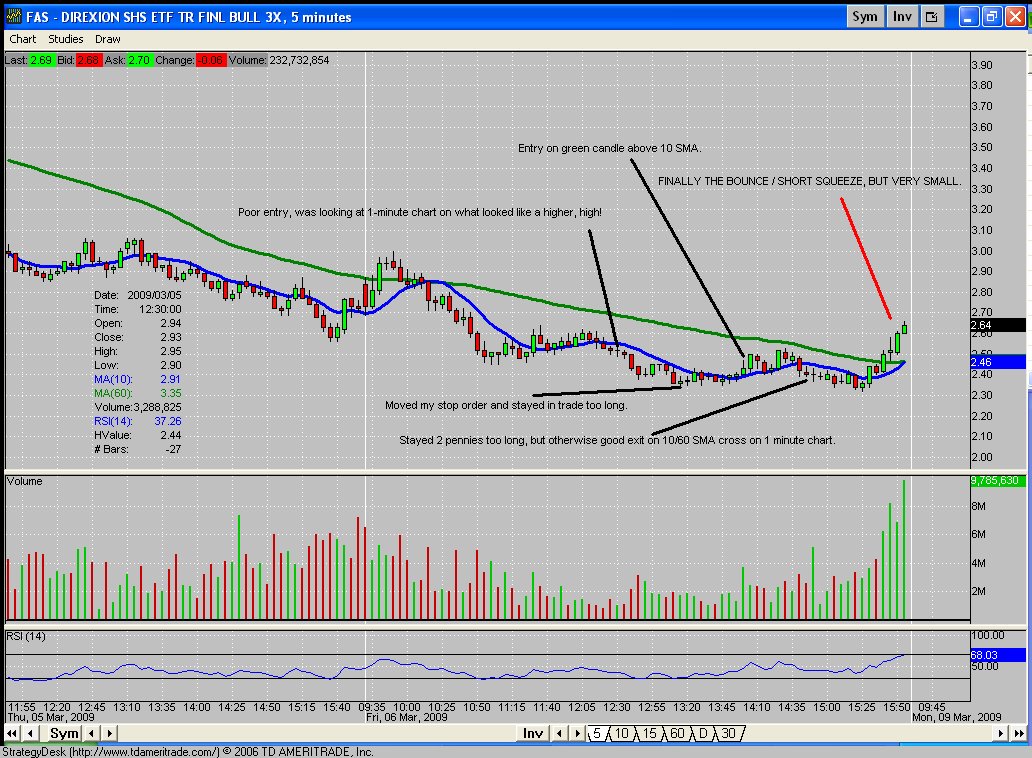Open the Chart menu
Screen dimensions: 1032x758
click(22, 39)
